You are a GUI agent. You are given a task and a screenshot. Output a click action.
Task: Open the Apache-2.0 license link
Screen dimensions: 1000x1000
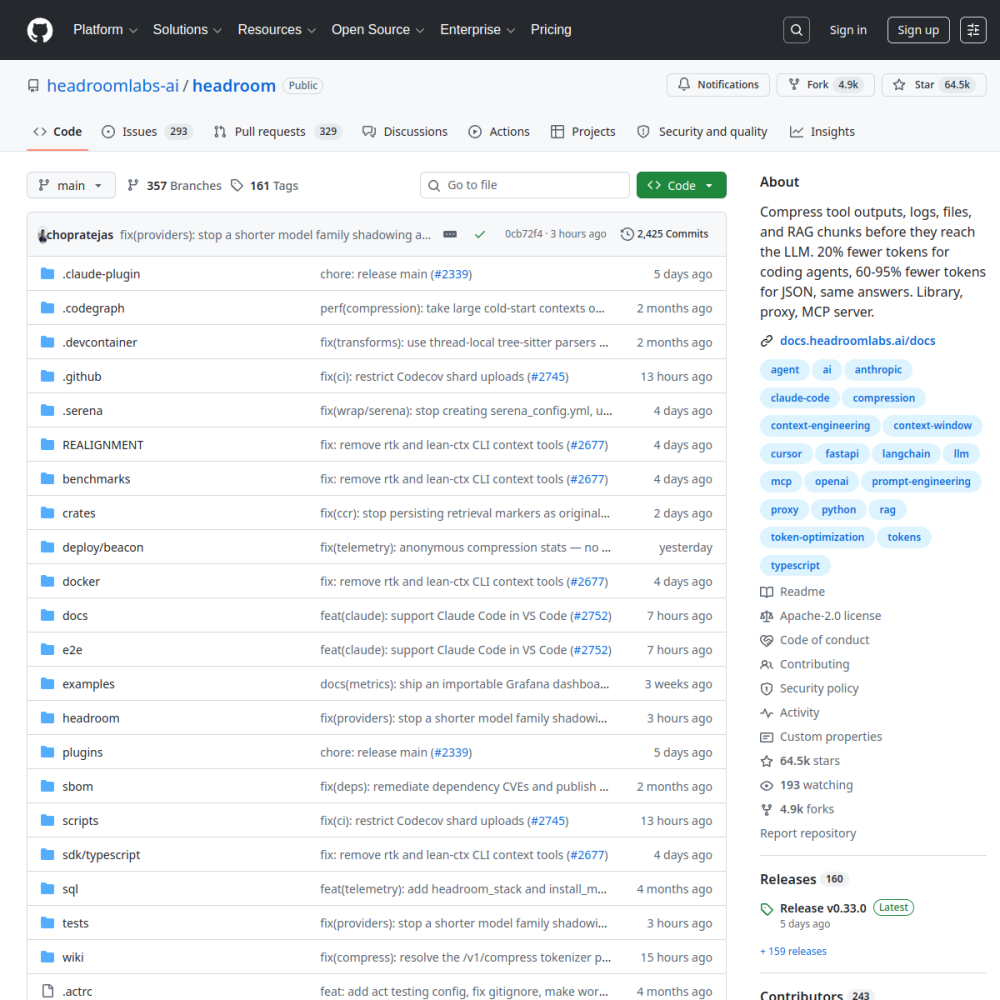(x=821, y=616)
